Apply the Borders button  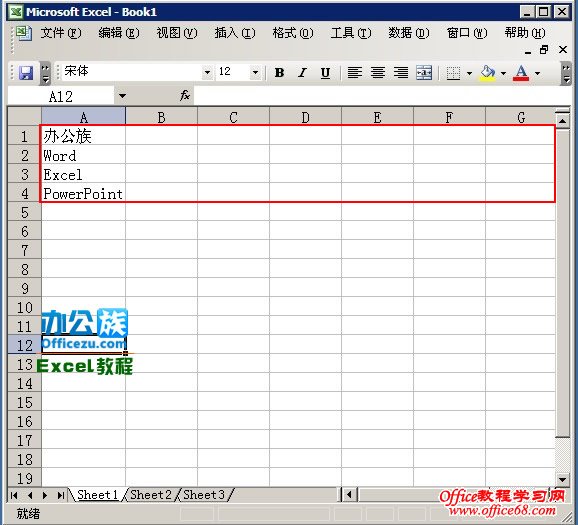coord(453,73)
